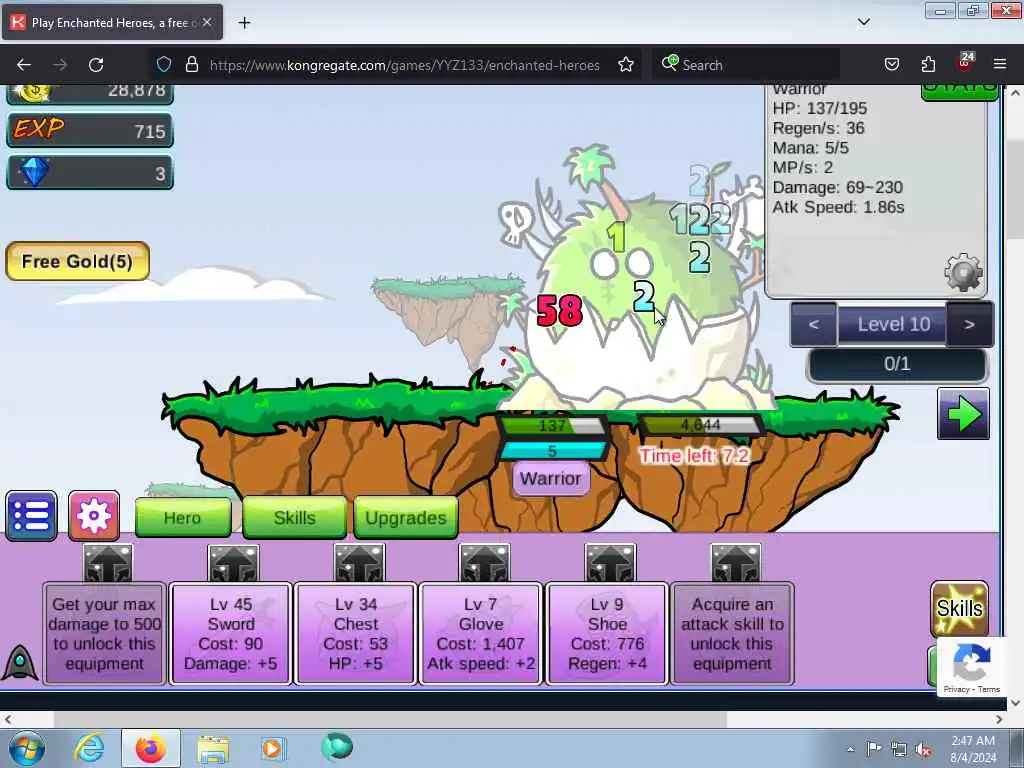1024x768 pixels.
Task: Click the Level 10 indicator
Action: [x=893, y=325]
